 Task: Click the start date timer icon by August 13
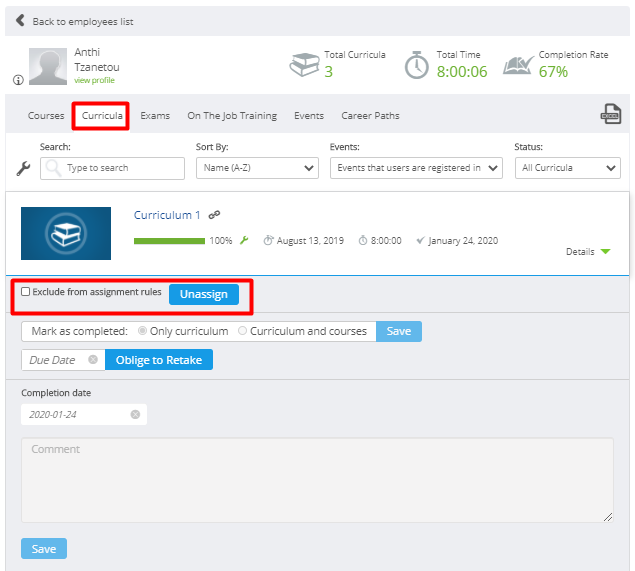268,240
